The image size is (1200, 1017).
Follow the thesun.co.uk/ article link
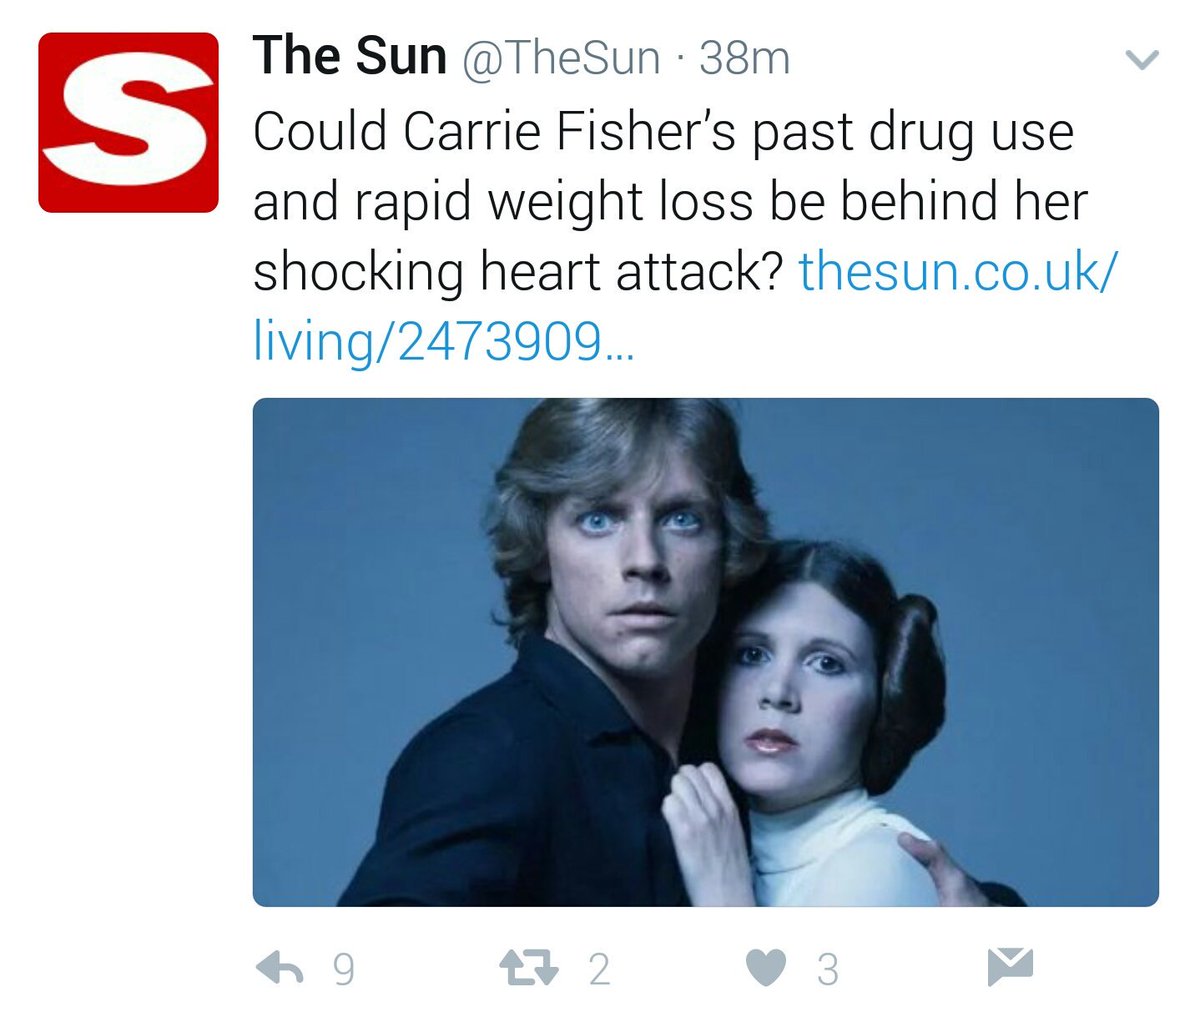[957, 271]
